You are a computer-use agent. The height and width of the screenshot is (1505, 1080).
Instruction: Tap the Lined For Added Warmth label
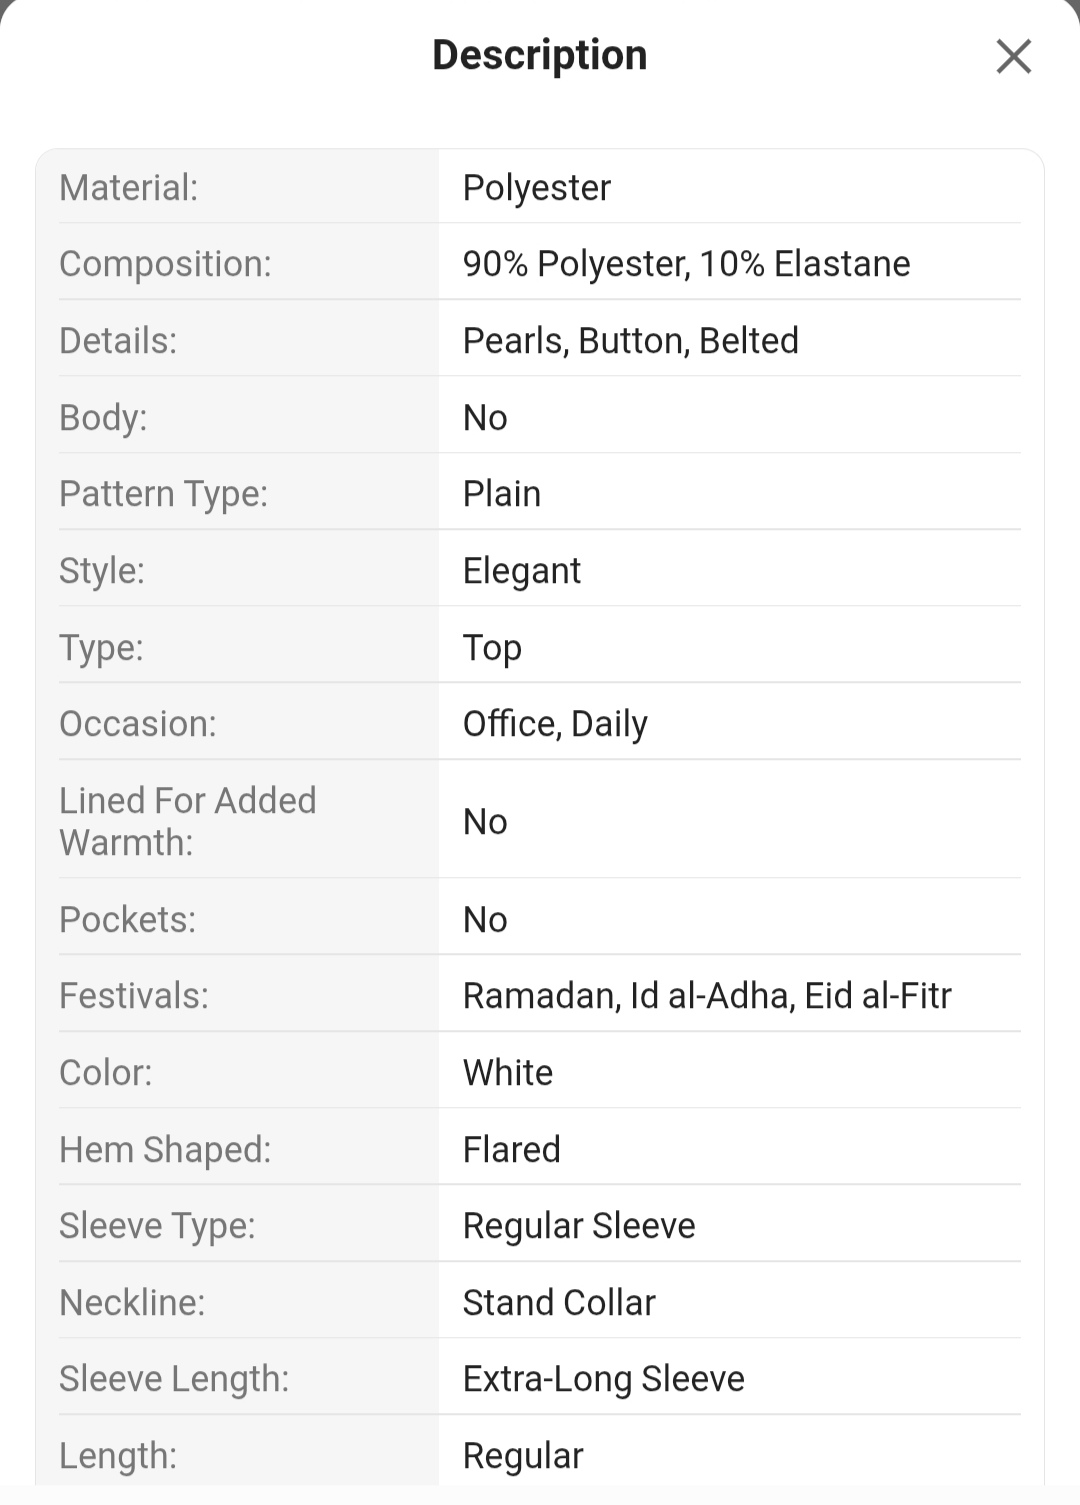pyautogui.click(x=188, y=821)
